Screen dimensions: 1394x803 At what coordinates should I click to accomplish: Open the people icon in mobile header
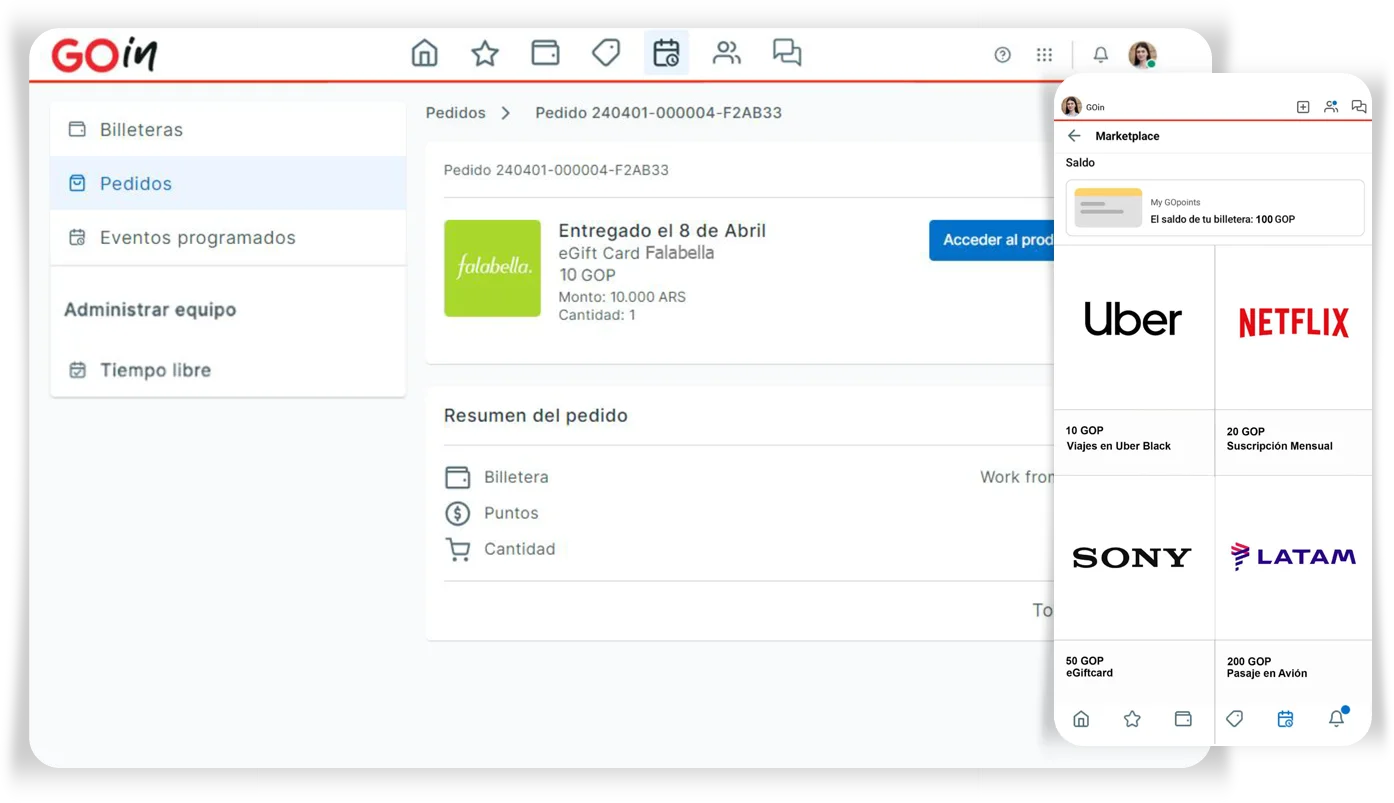click(x=1331, y=107)
